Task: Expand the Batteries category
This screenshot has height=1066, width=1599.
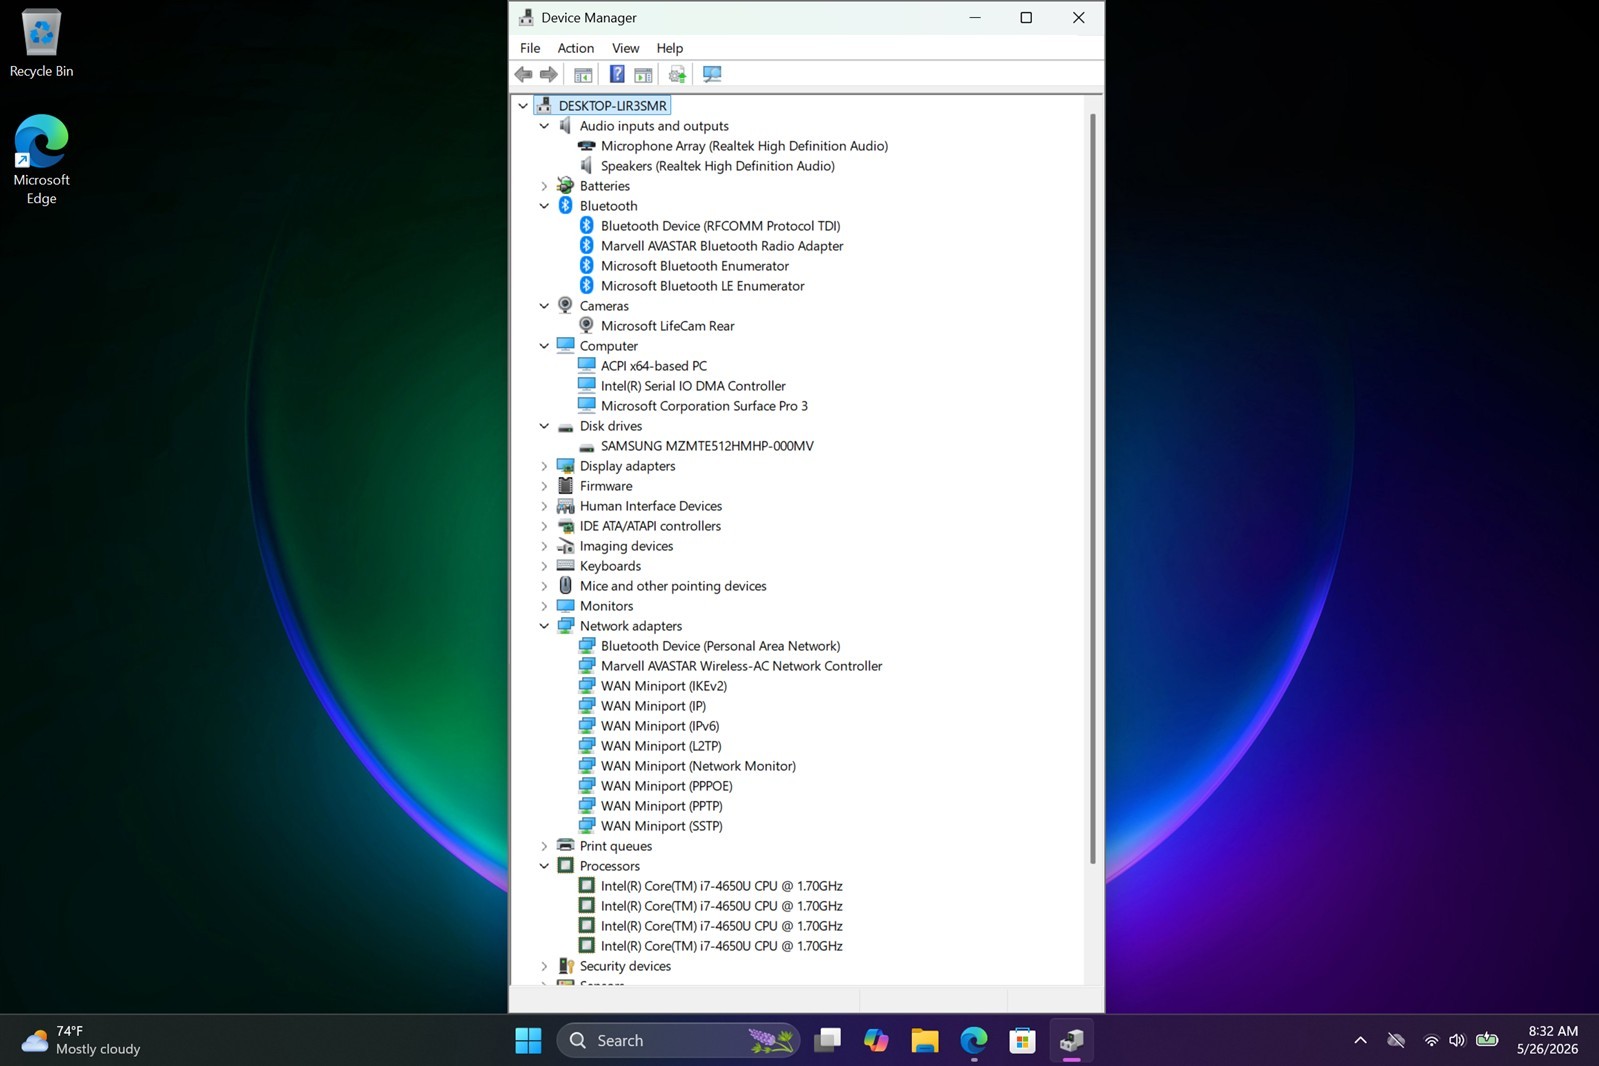Action: point(544,186)
